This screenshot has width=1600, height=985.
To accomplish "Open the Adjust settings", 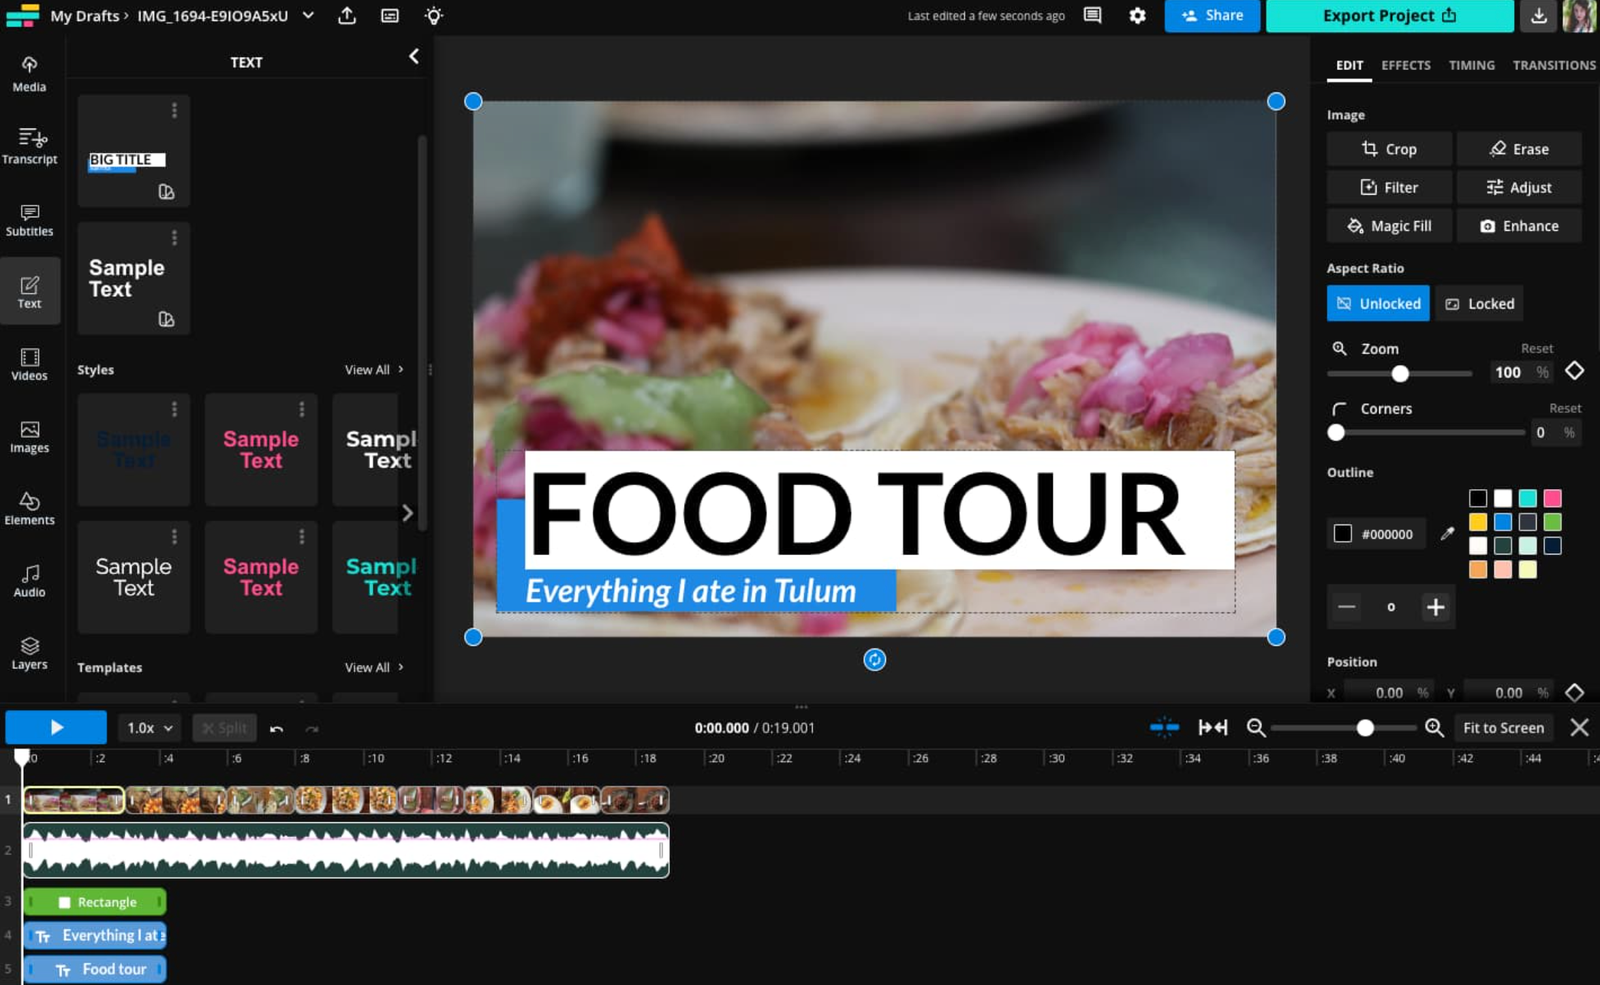I will (x=1519, y=187).
